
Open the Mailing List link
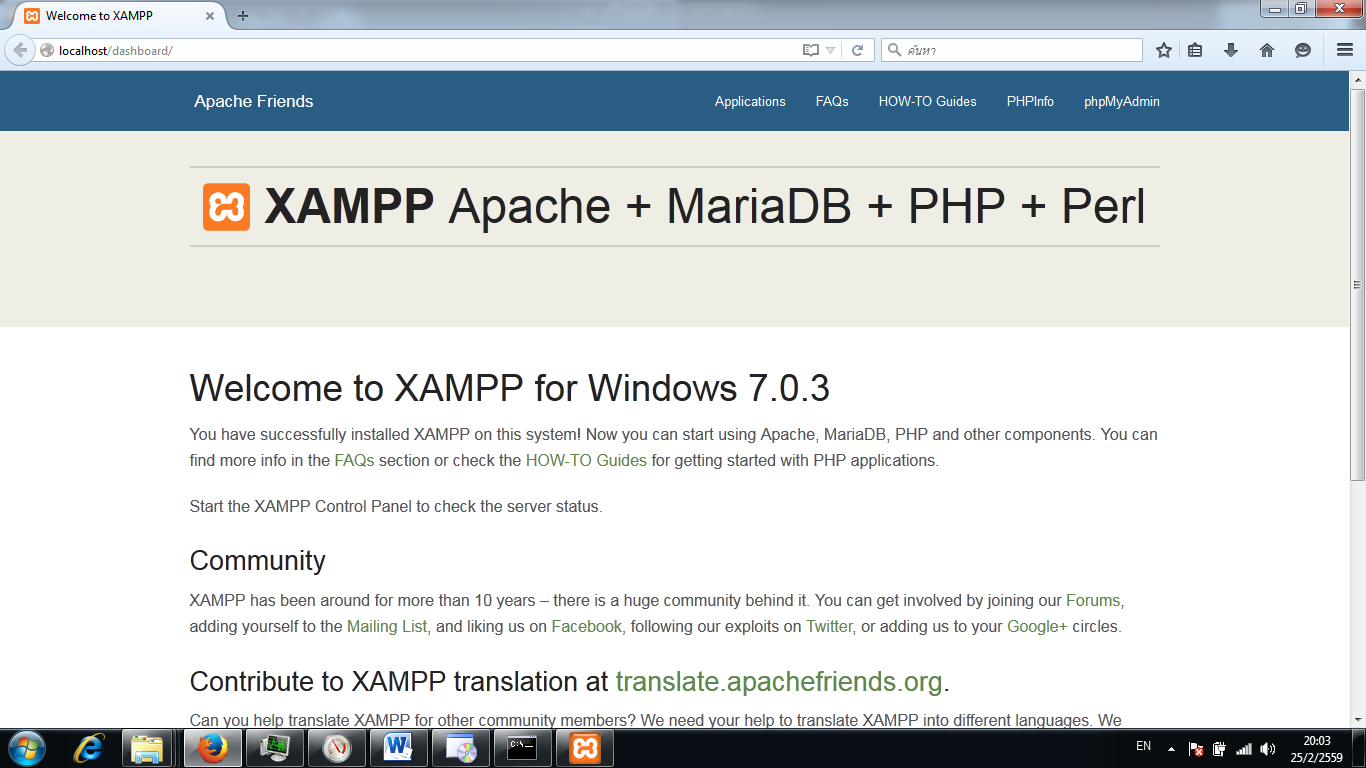pos(387,626)
